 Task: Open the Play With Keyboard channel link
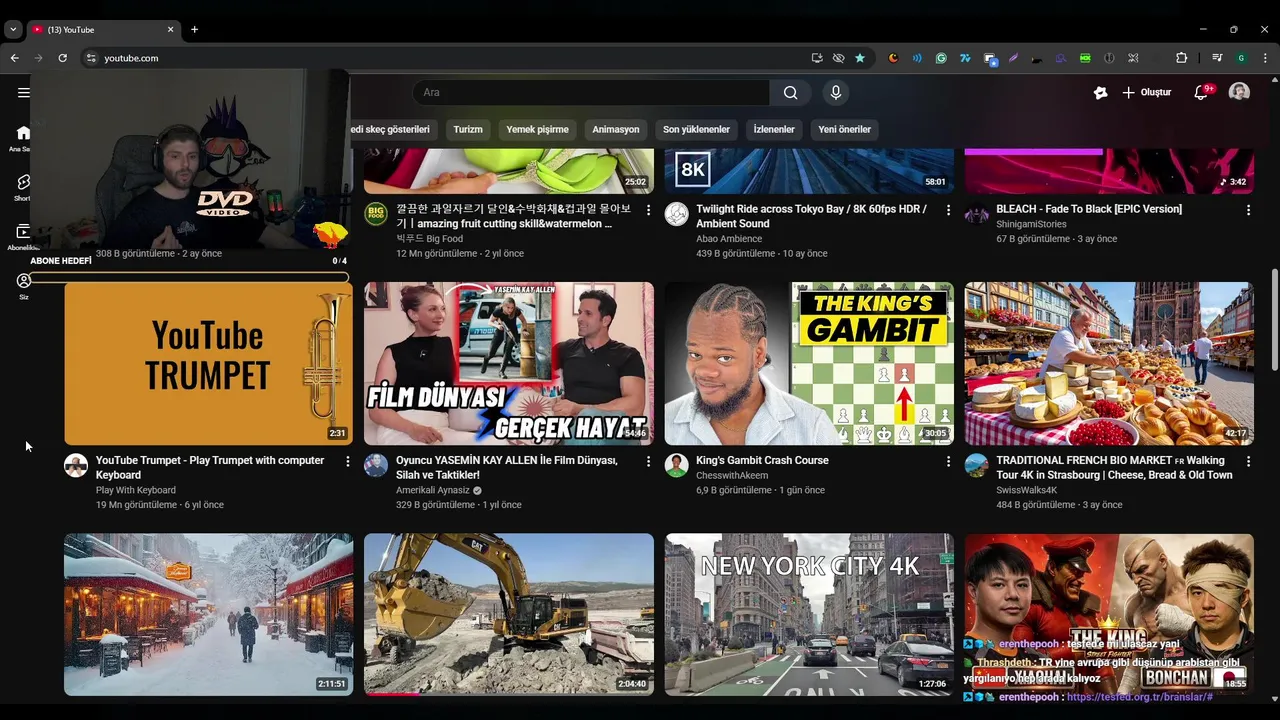(136, 490)
